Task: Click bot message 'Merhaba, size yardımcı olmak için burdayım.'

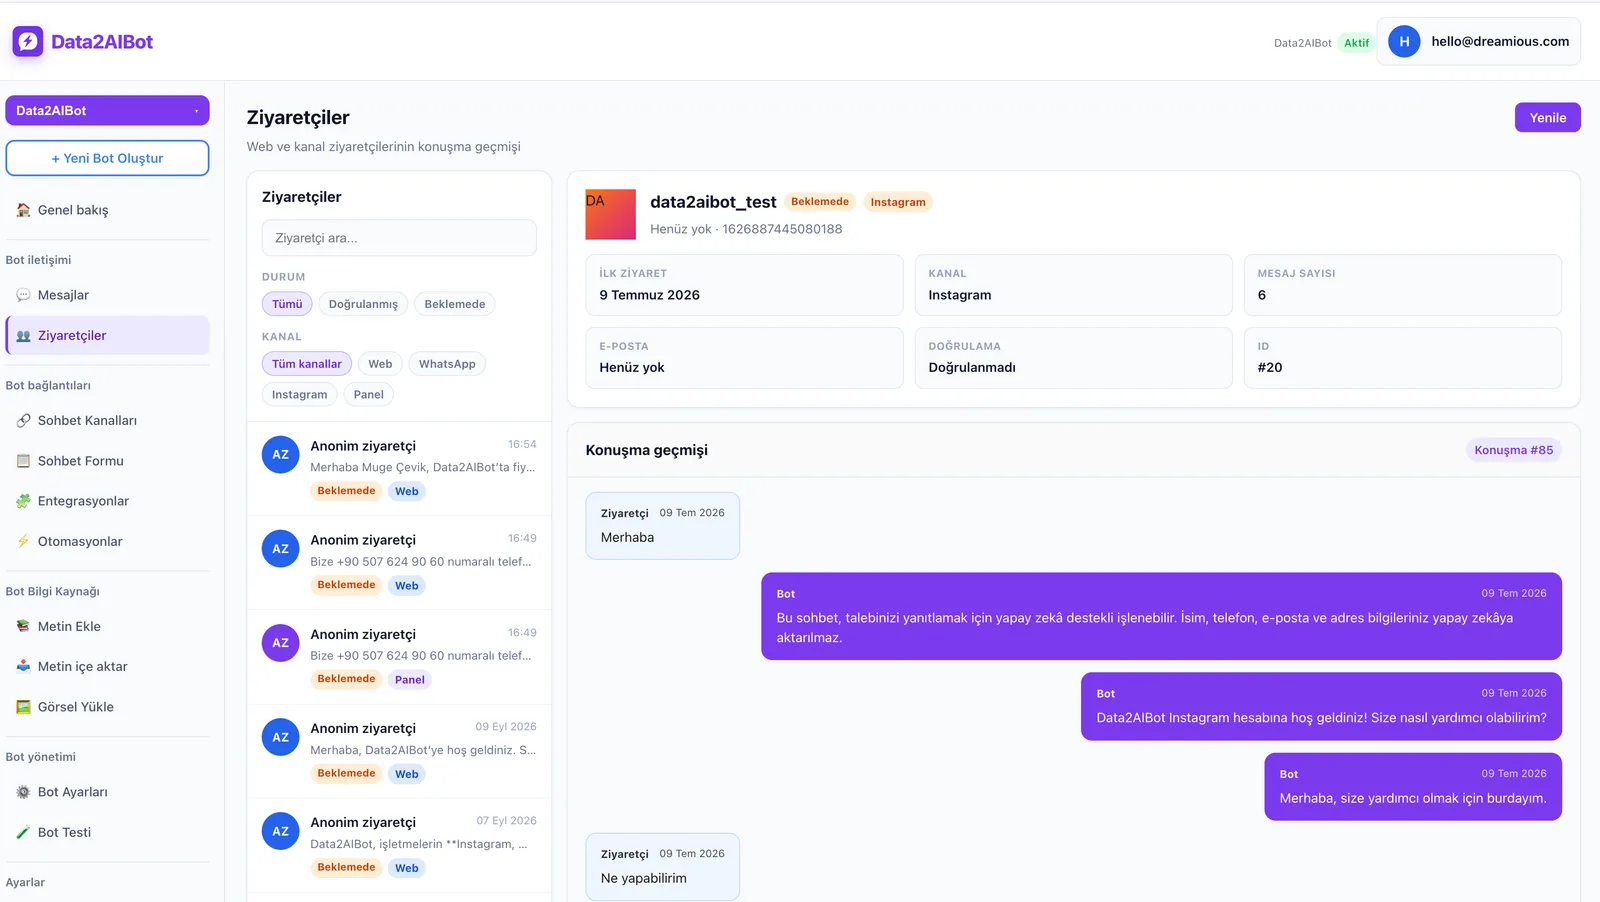Action: pyautogui.click(x=1413, y=787)
